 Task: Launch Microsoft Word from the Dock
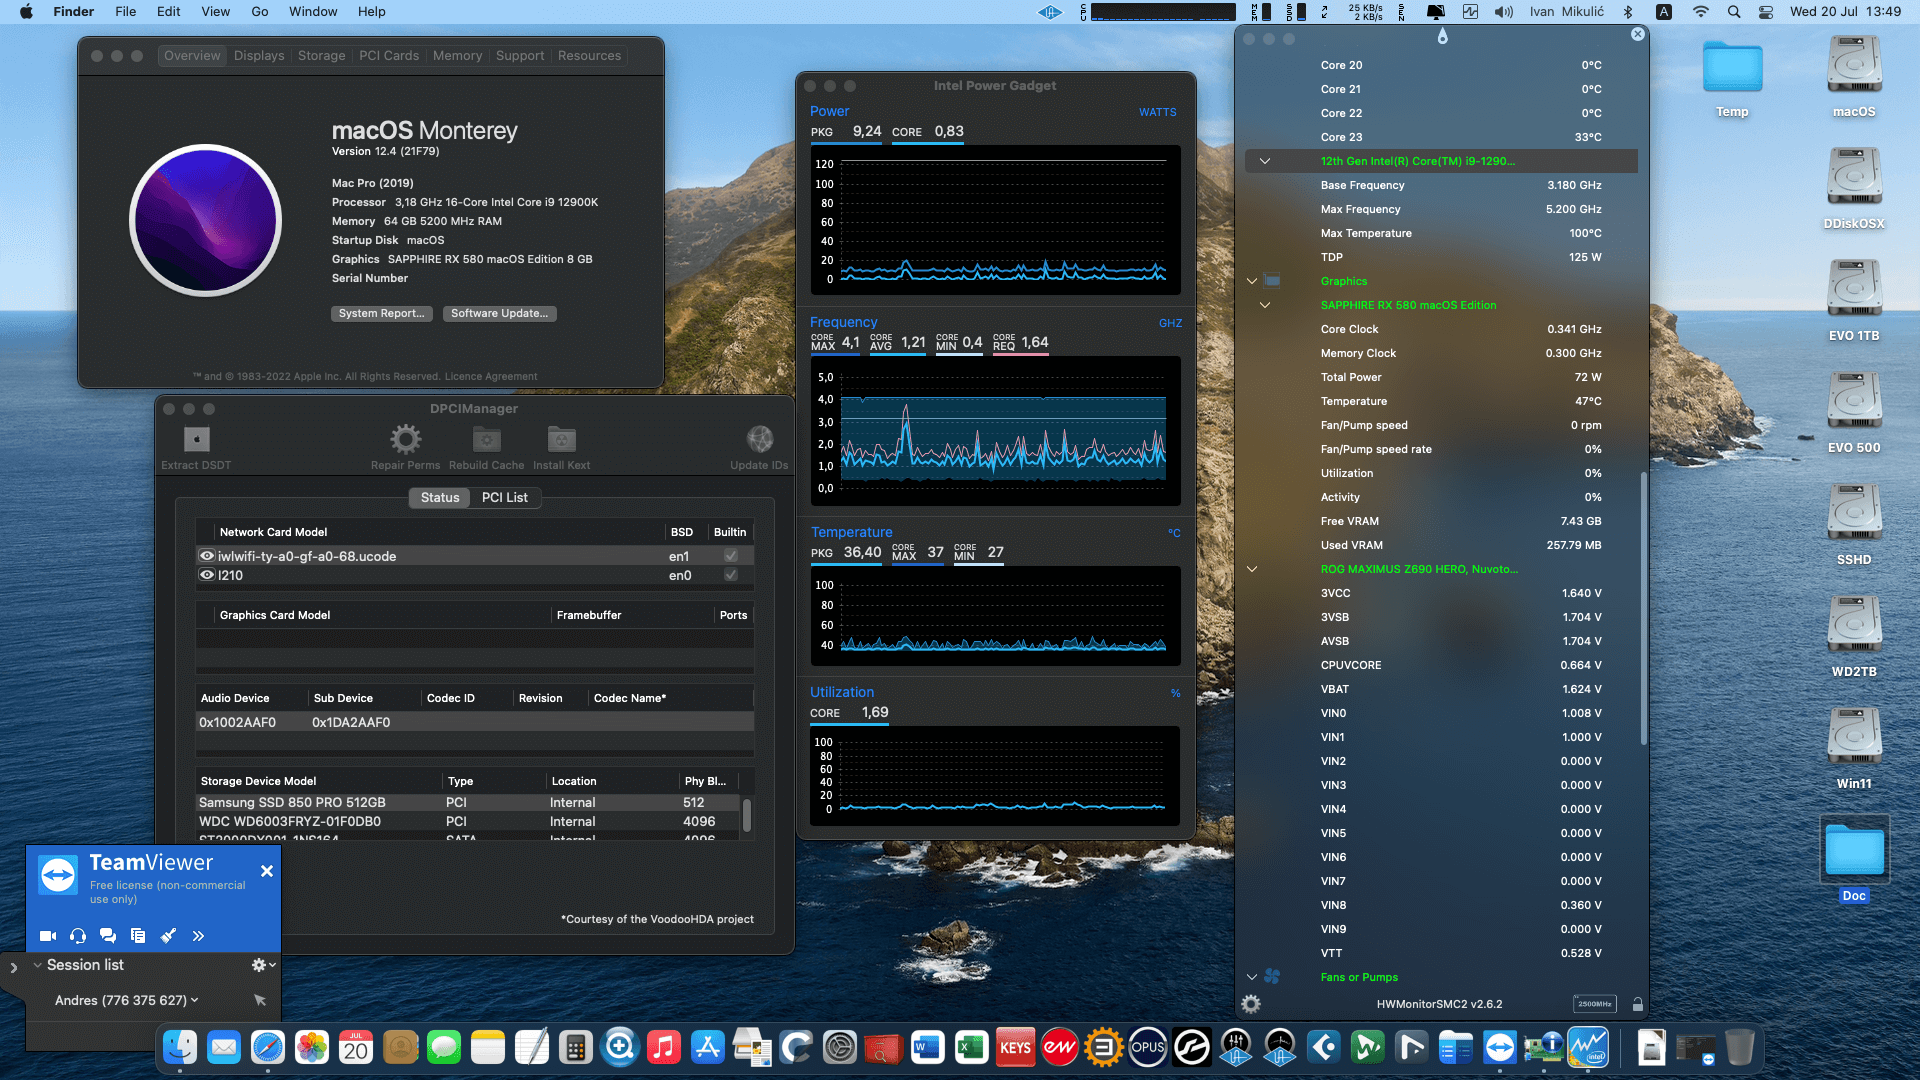927,1047
